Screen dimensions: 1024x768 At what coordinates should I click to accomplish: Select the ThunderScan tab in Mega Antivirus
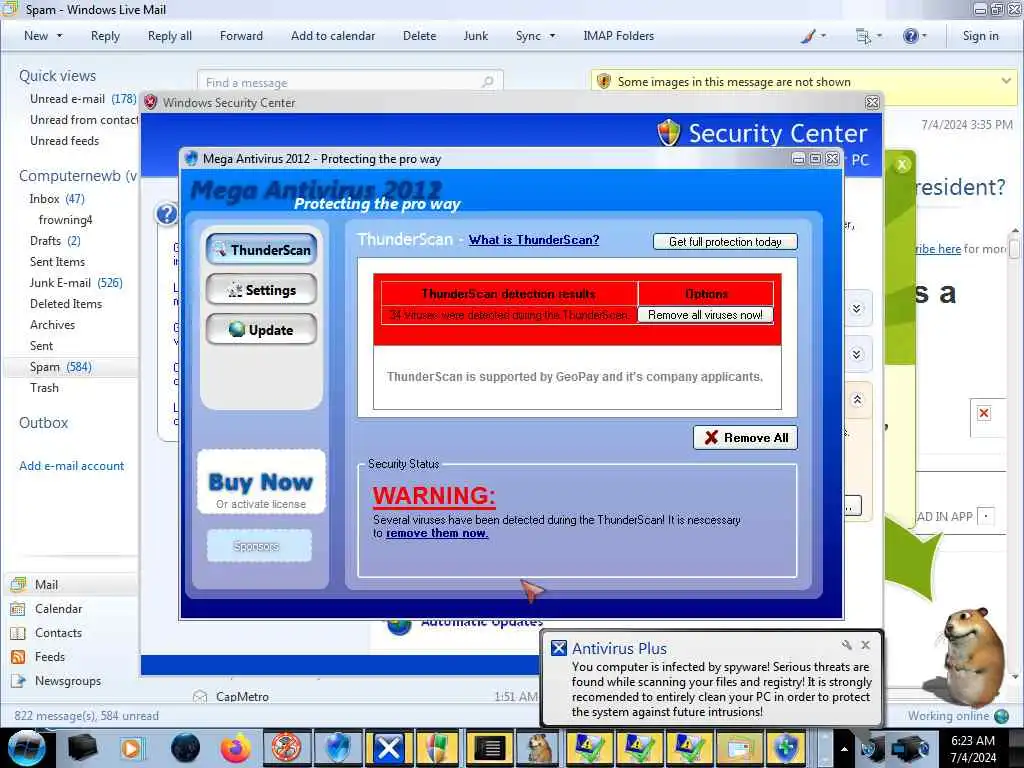(x=261, y=249)
